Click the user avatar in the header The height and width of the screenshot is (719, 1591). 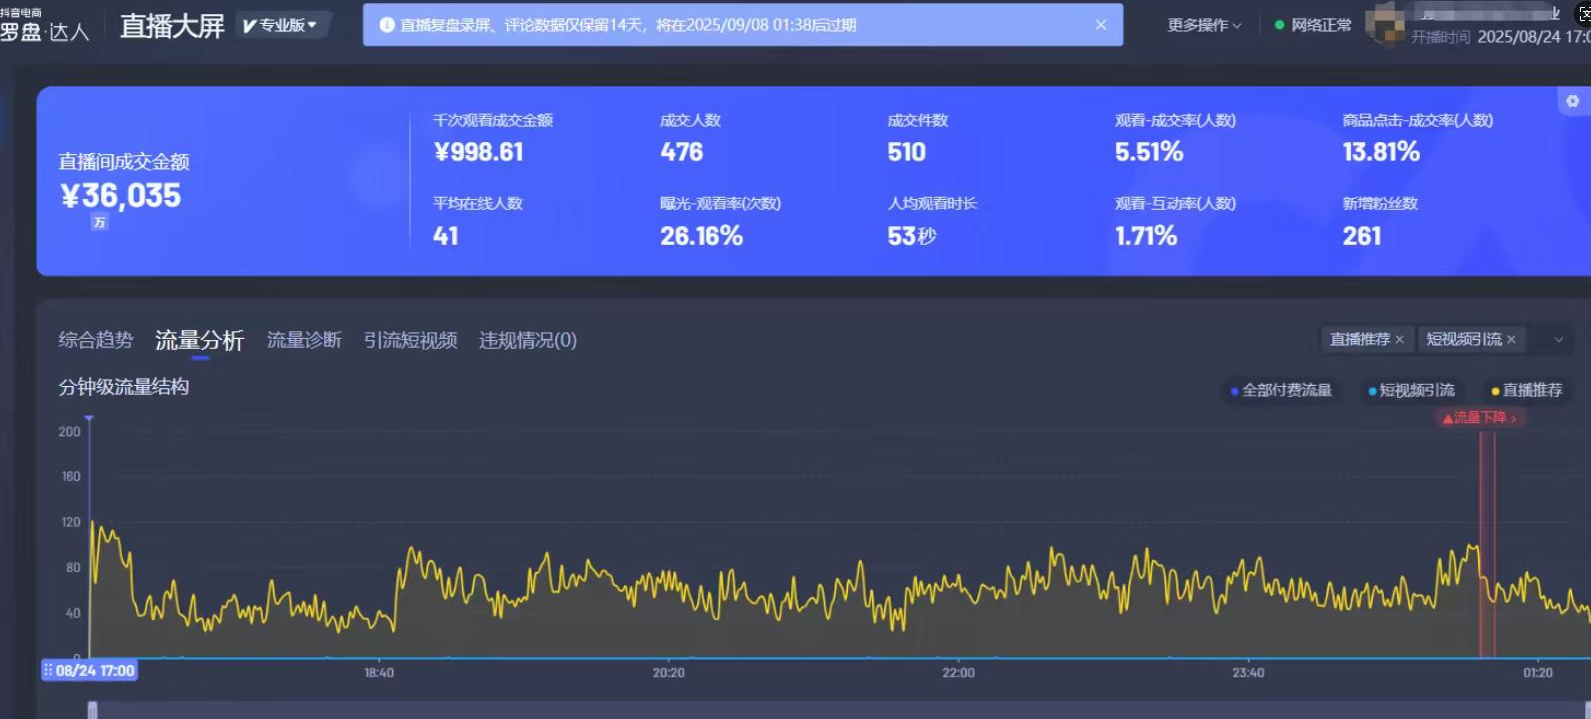[1386, 25]
